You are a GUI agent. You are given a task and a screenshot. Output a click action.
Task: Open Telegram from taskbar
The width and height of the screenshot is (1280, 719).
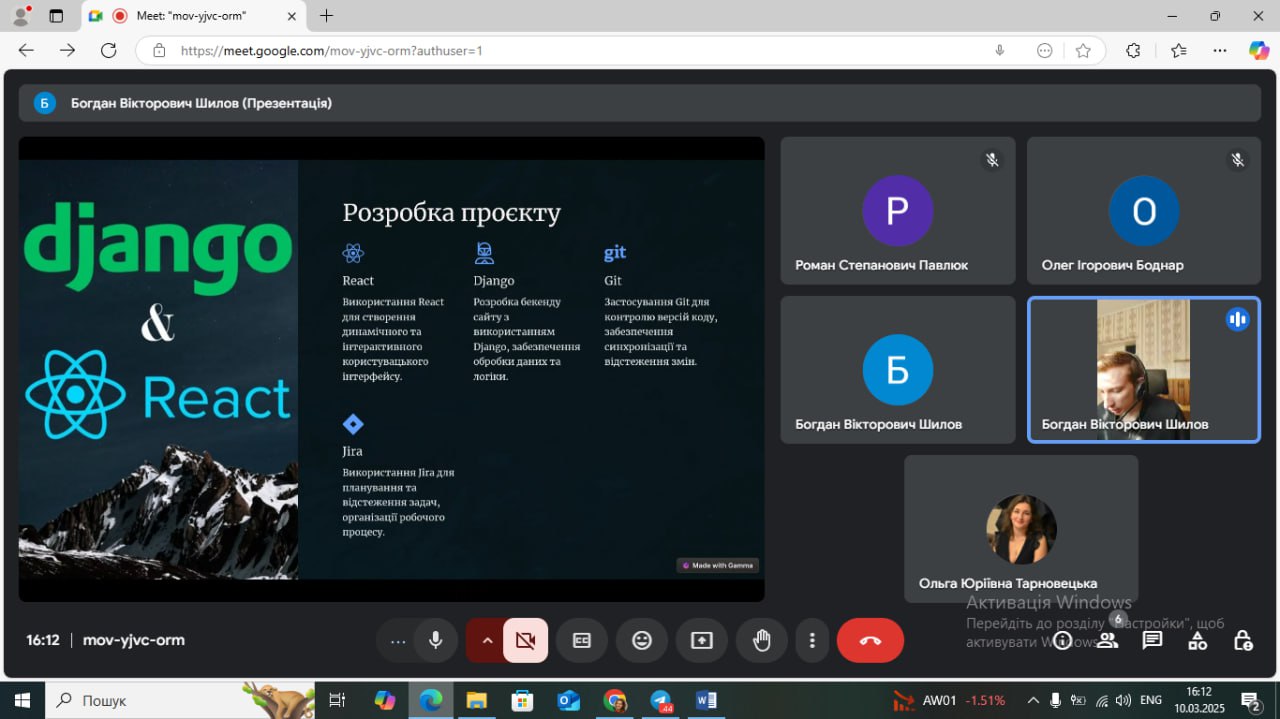(x=661, y=700)
